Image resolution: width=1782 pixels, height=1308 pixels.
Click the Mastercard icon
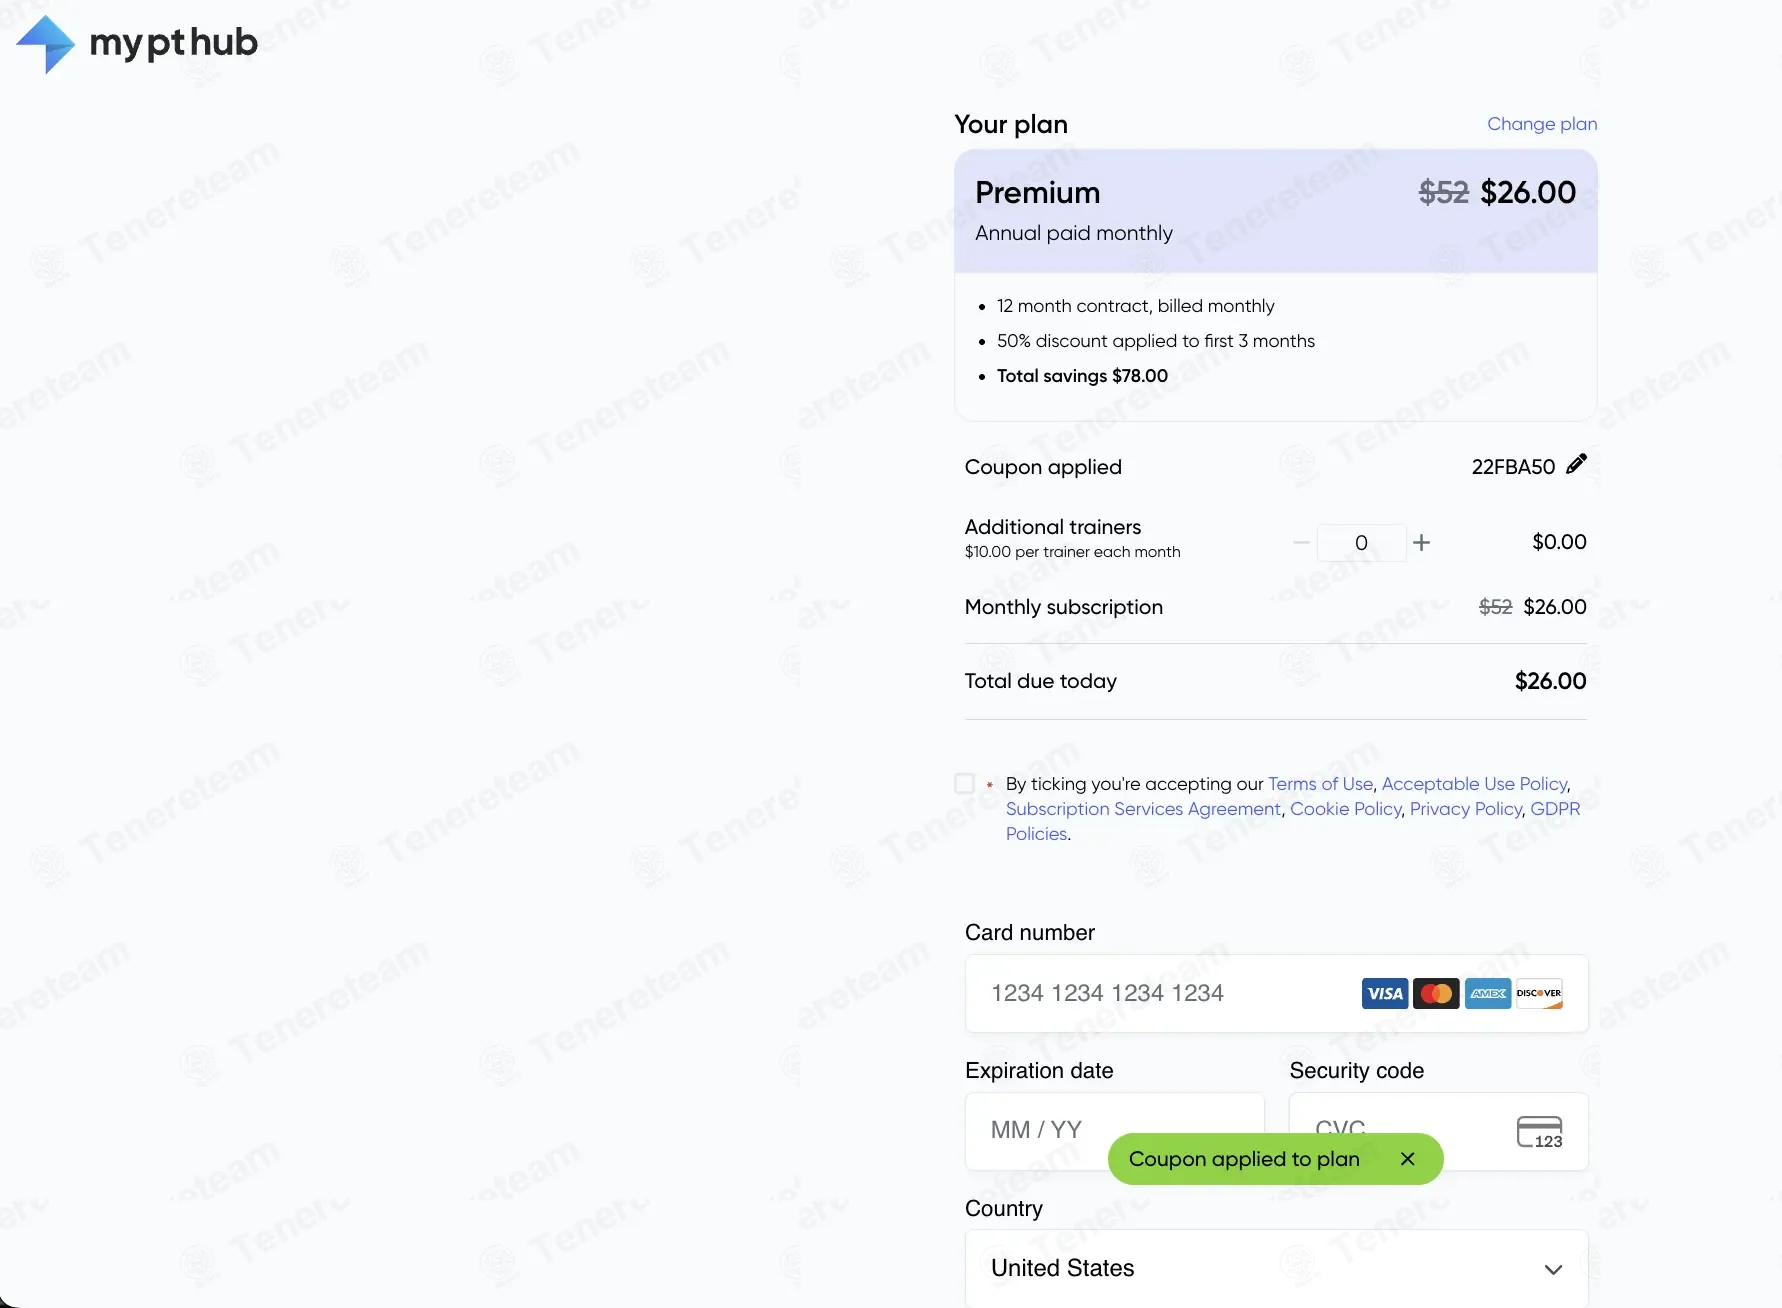coord(1436,993)
